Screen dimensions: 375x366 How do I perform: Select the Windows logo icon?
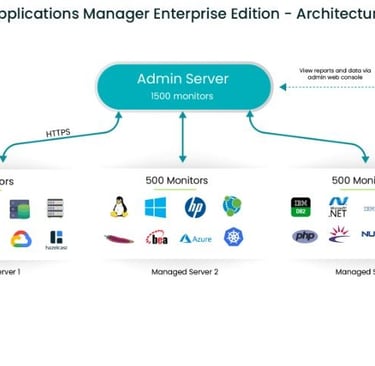[156, 207]
